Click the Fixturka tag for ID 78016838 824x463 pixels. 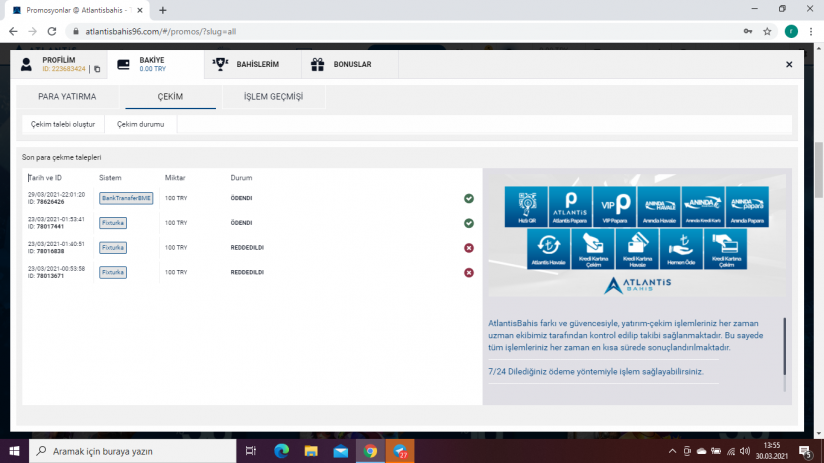point(113,248)
